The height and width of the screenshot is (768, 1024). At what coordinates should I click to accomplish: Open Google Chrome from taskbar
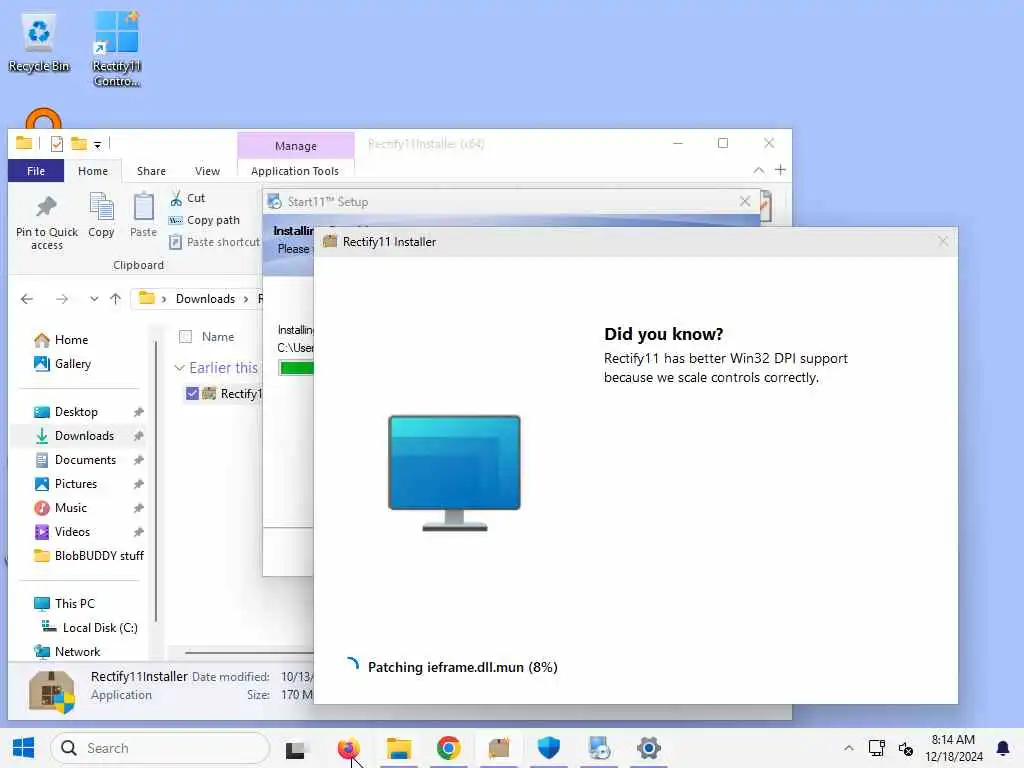(449, 748)
